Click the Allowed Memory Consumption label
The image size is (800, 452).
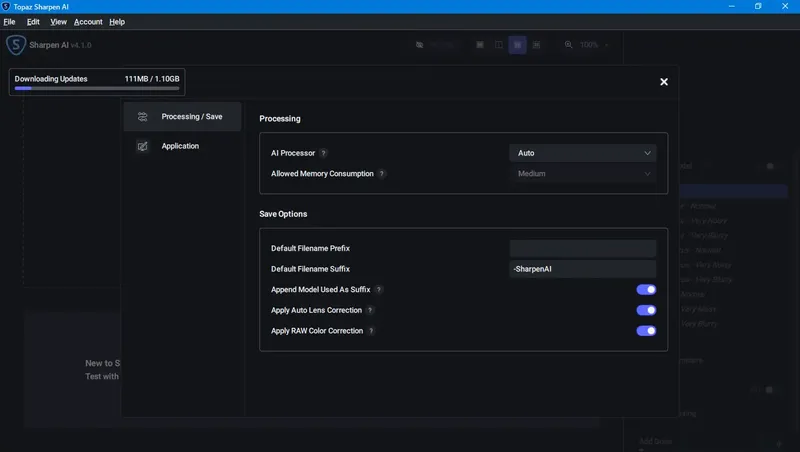[x=322, y=174]
